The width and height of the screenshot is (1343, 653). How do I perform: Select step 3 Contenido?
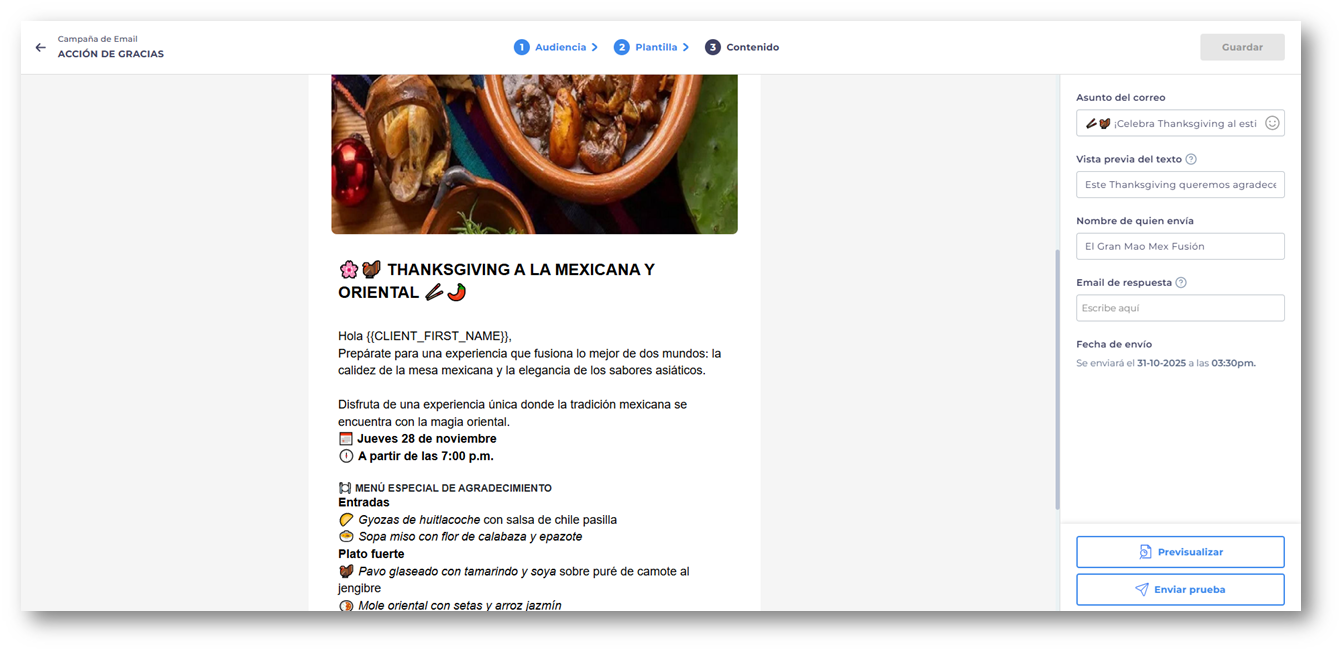point(742,47)
